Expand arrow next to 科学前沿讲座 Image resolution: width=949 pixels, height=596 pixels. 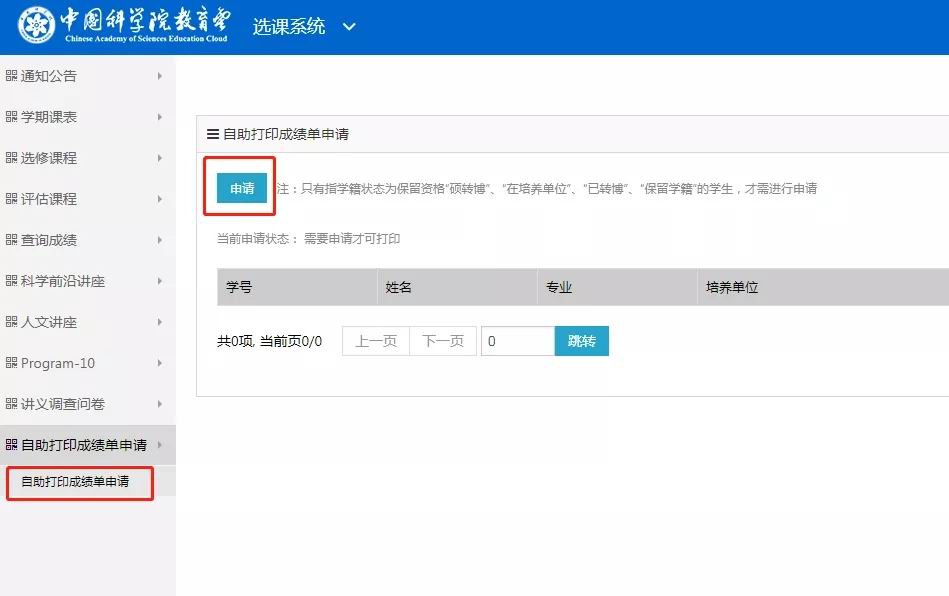pos(160,281)
